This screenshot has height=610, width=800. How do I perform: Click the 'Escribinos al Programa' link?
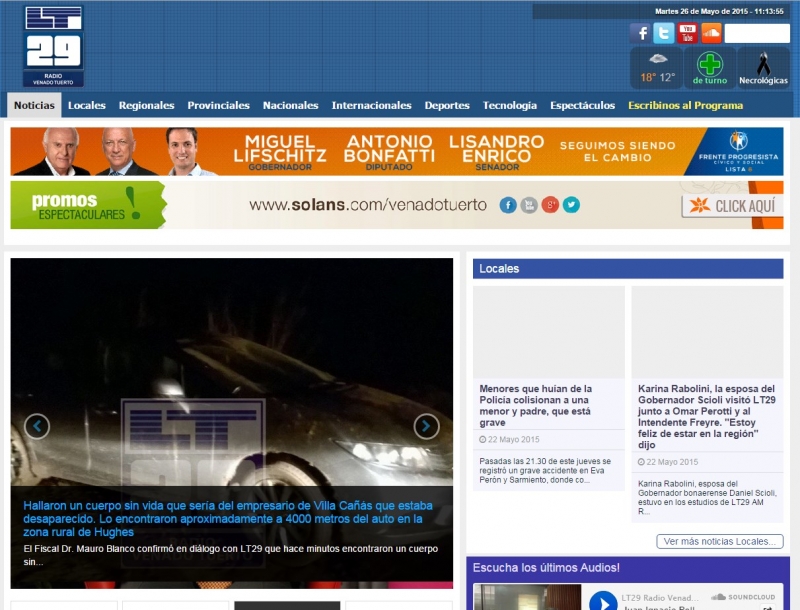(685, 106)
